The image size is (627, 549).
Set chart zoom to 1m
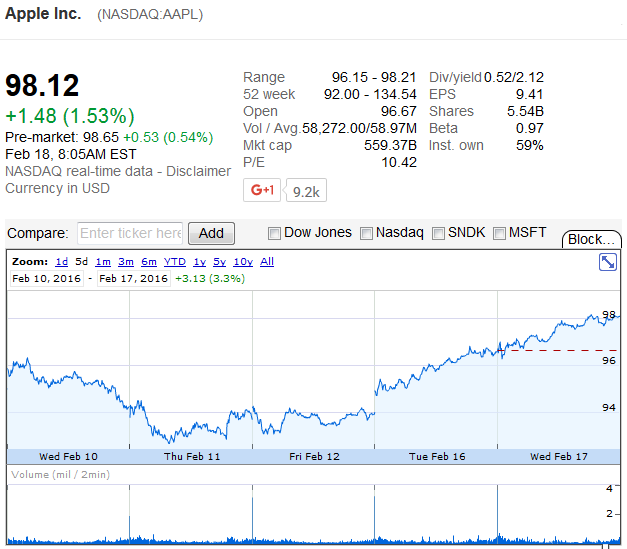(x=103, y=262)
